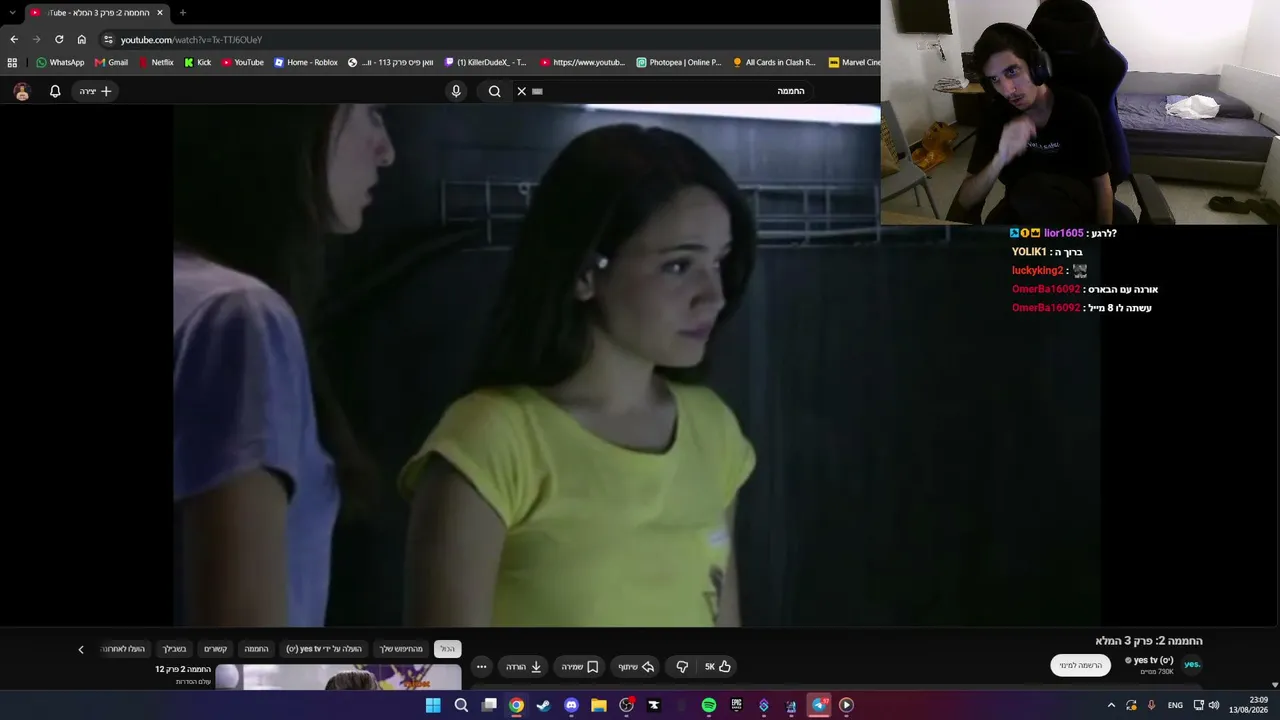This screenshot has width=1280, height=720.
Task: Reload the YouTube page
Action: click(x=59, y=39)
